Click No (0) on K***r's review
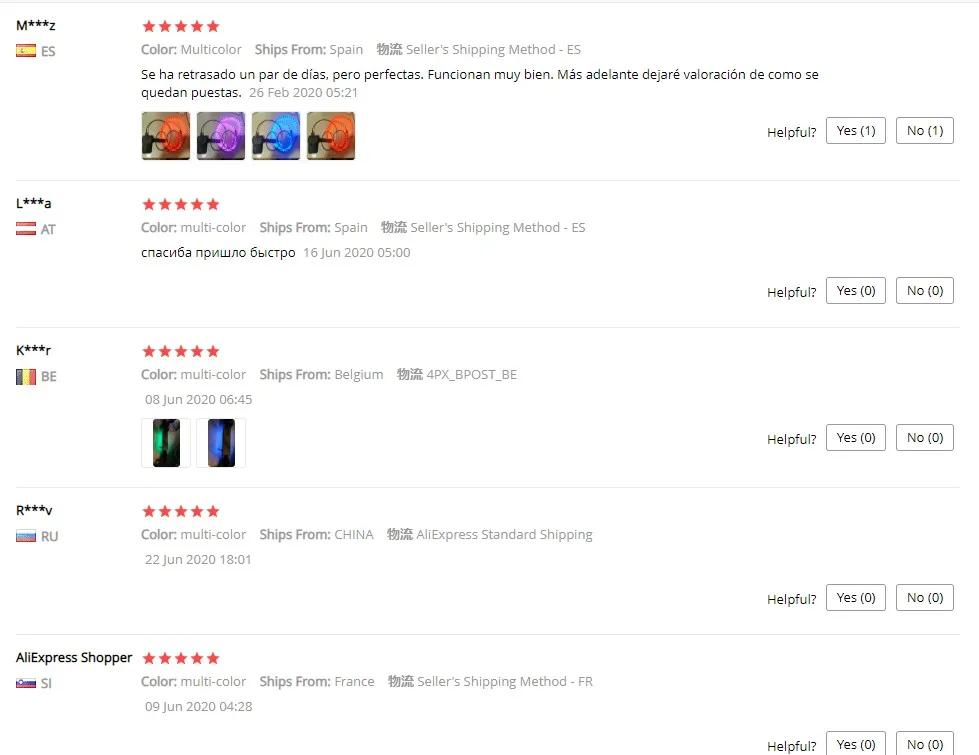Viewport: 979px width, 755px height. coord(925,438)
